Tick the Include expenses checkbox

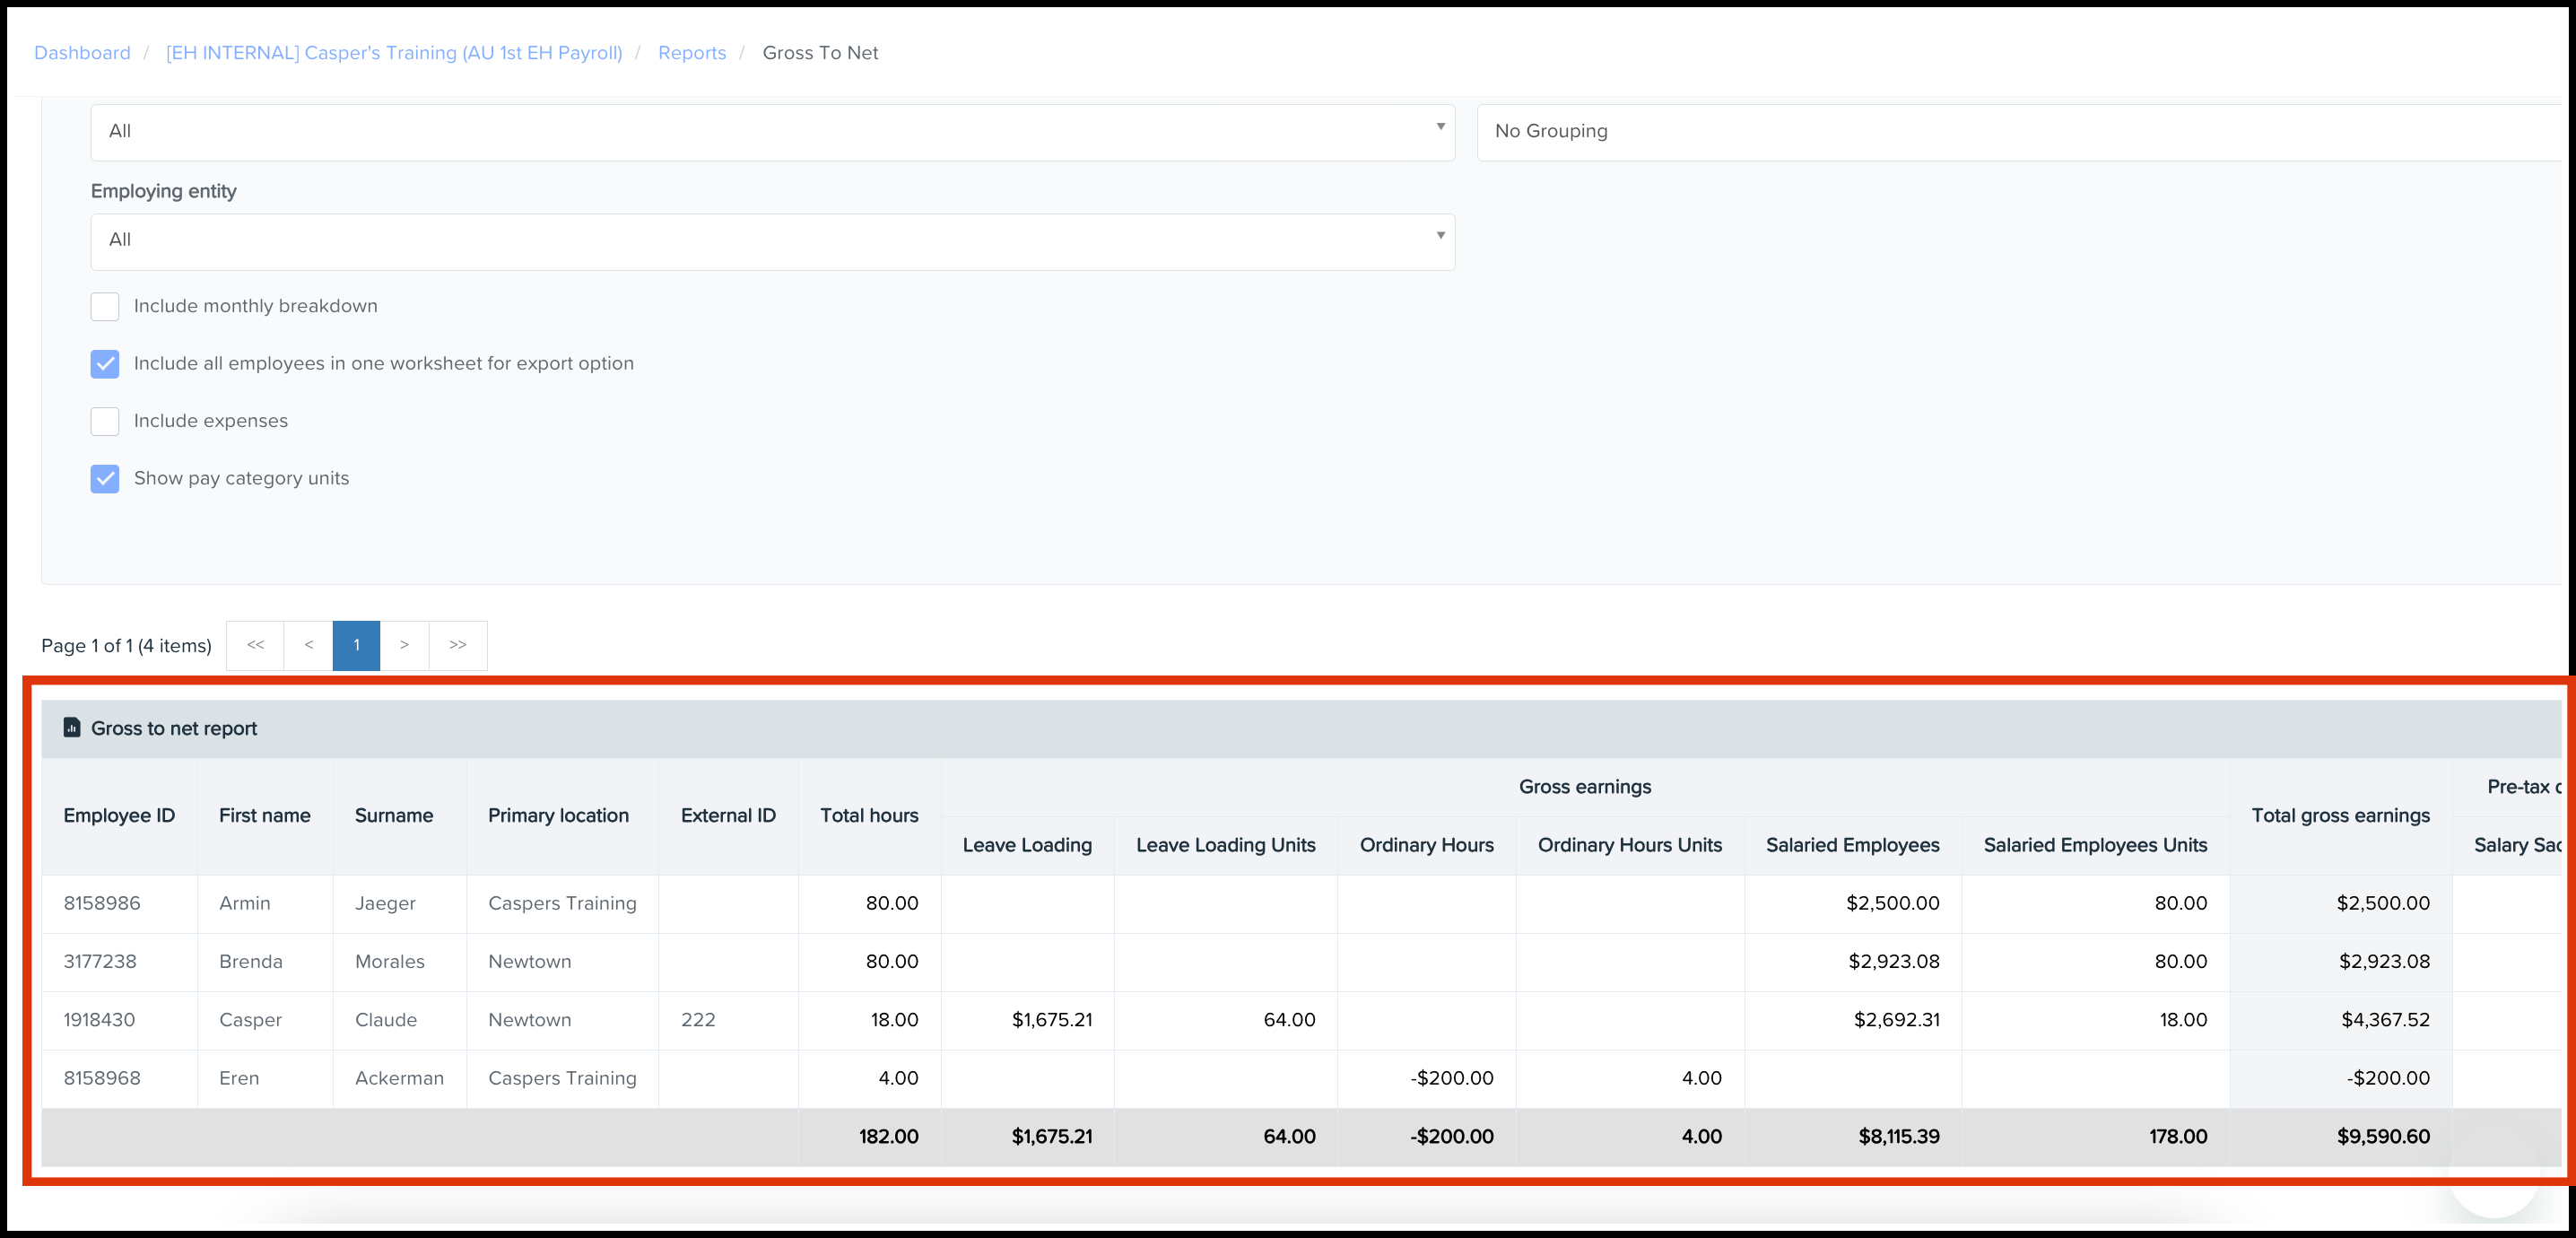coord(105,421)
